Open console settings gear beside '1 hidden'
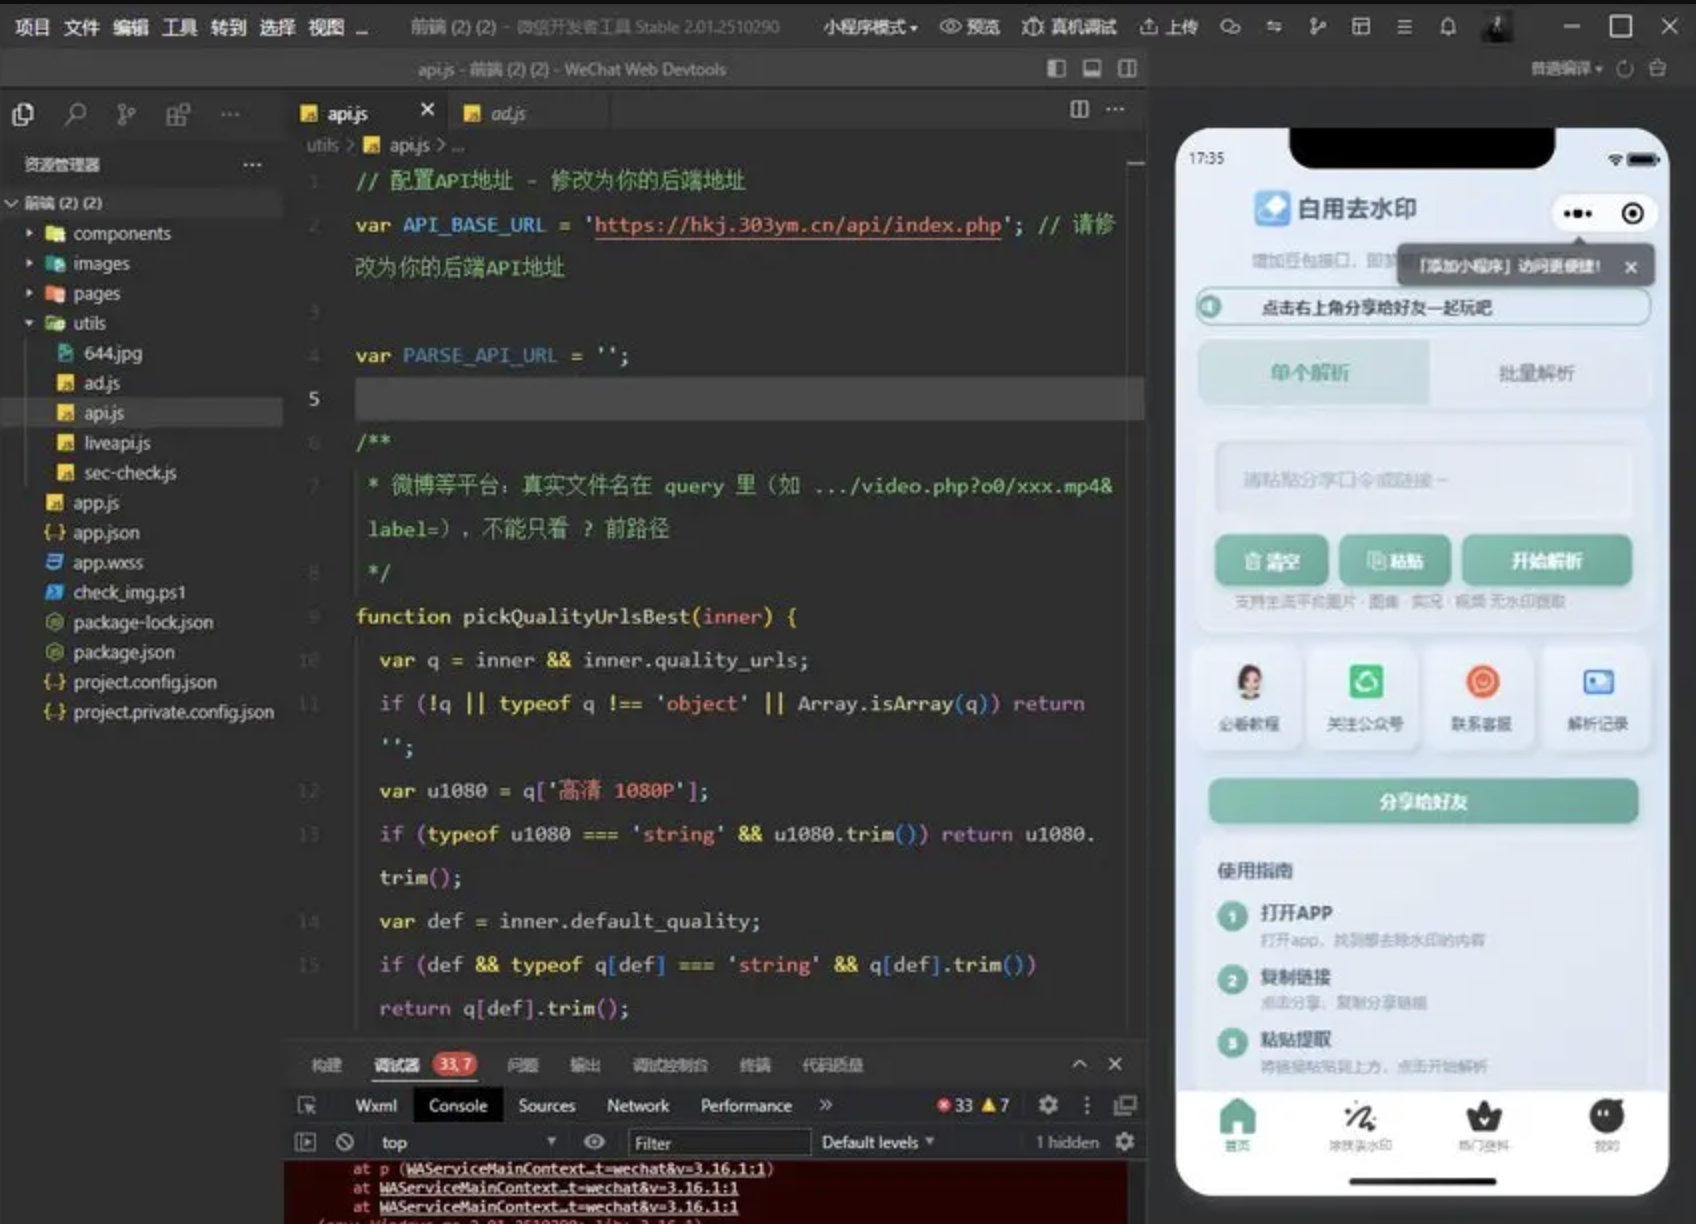The image size is (1696, 1224). tap(1125, 1142)
